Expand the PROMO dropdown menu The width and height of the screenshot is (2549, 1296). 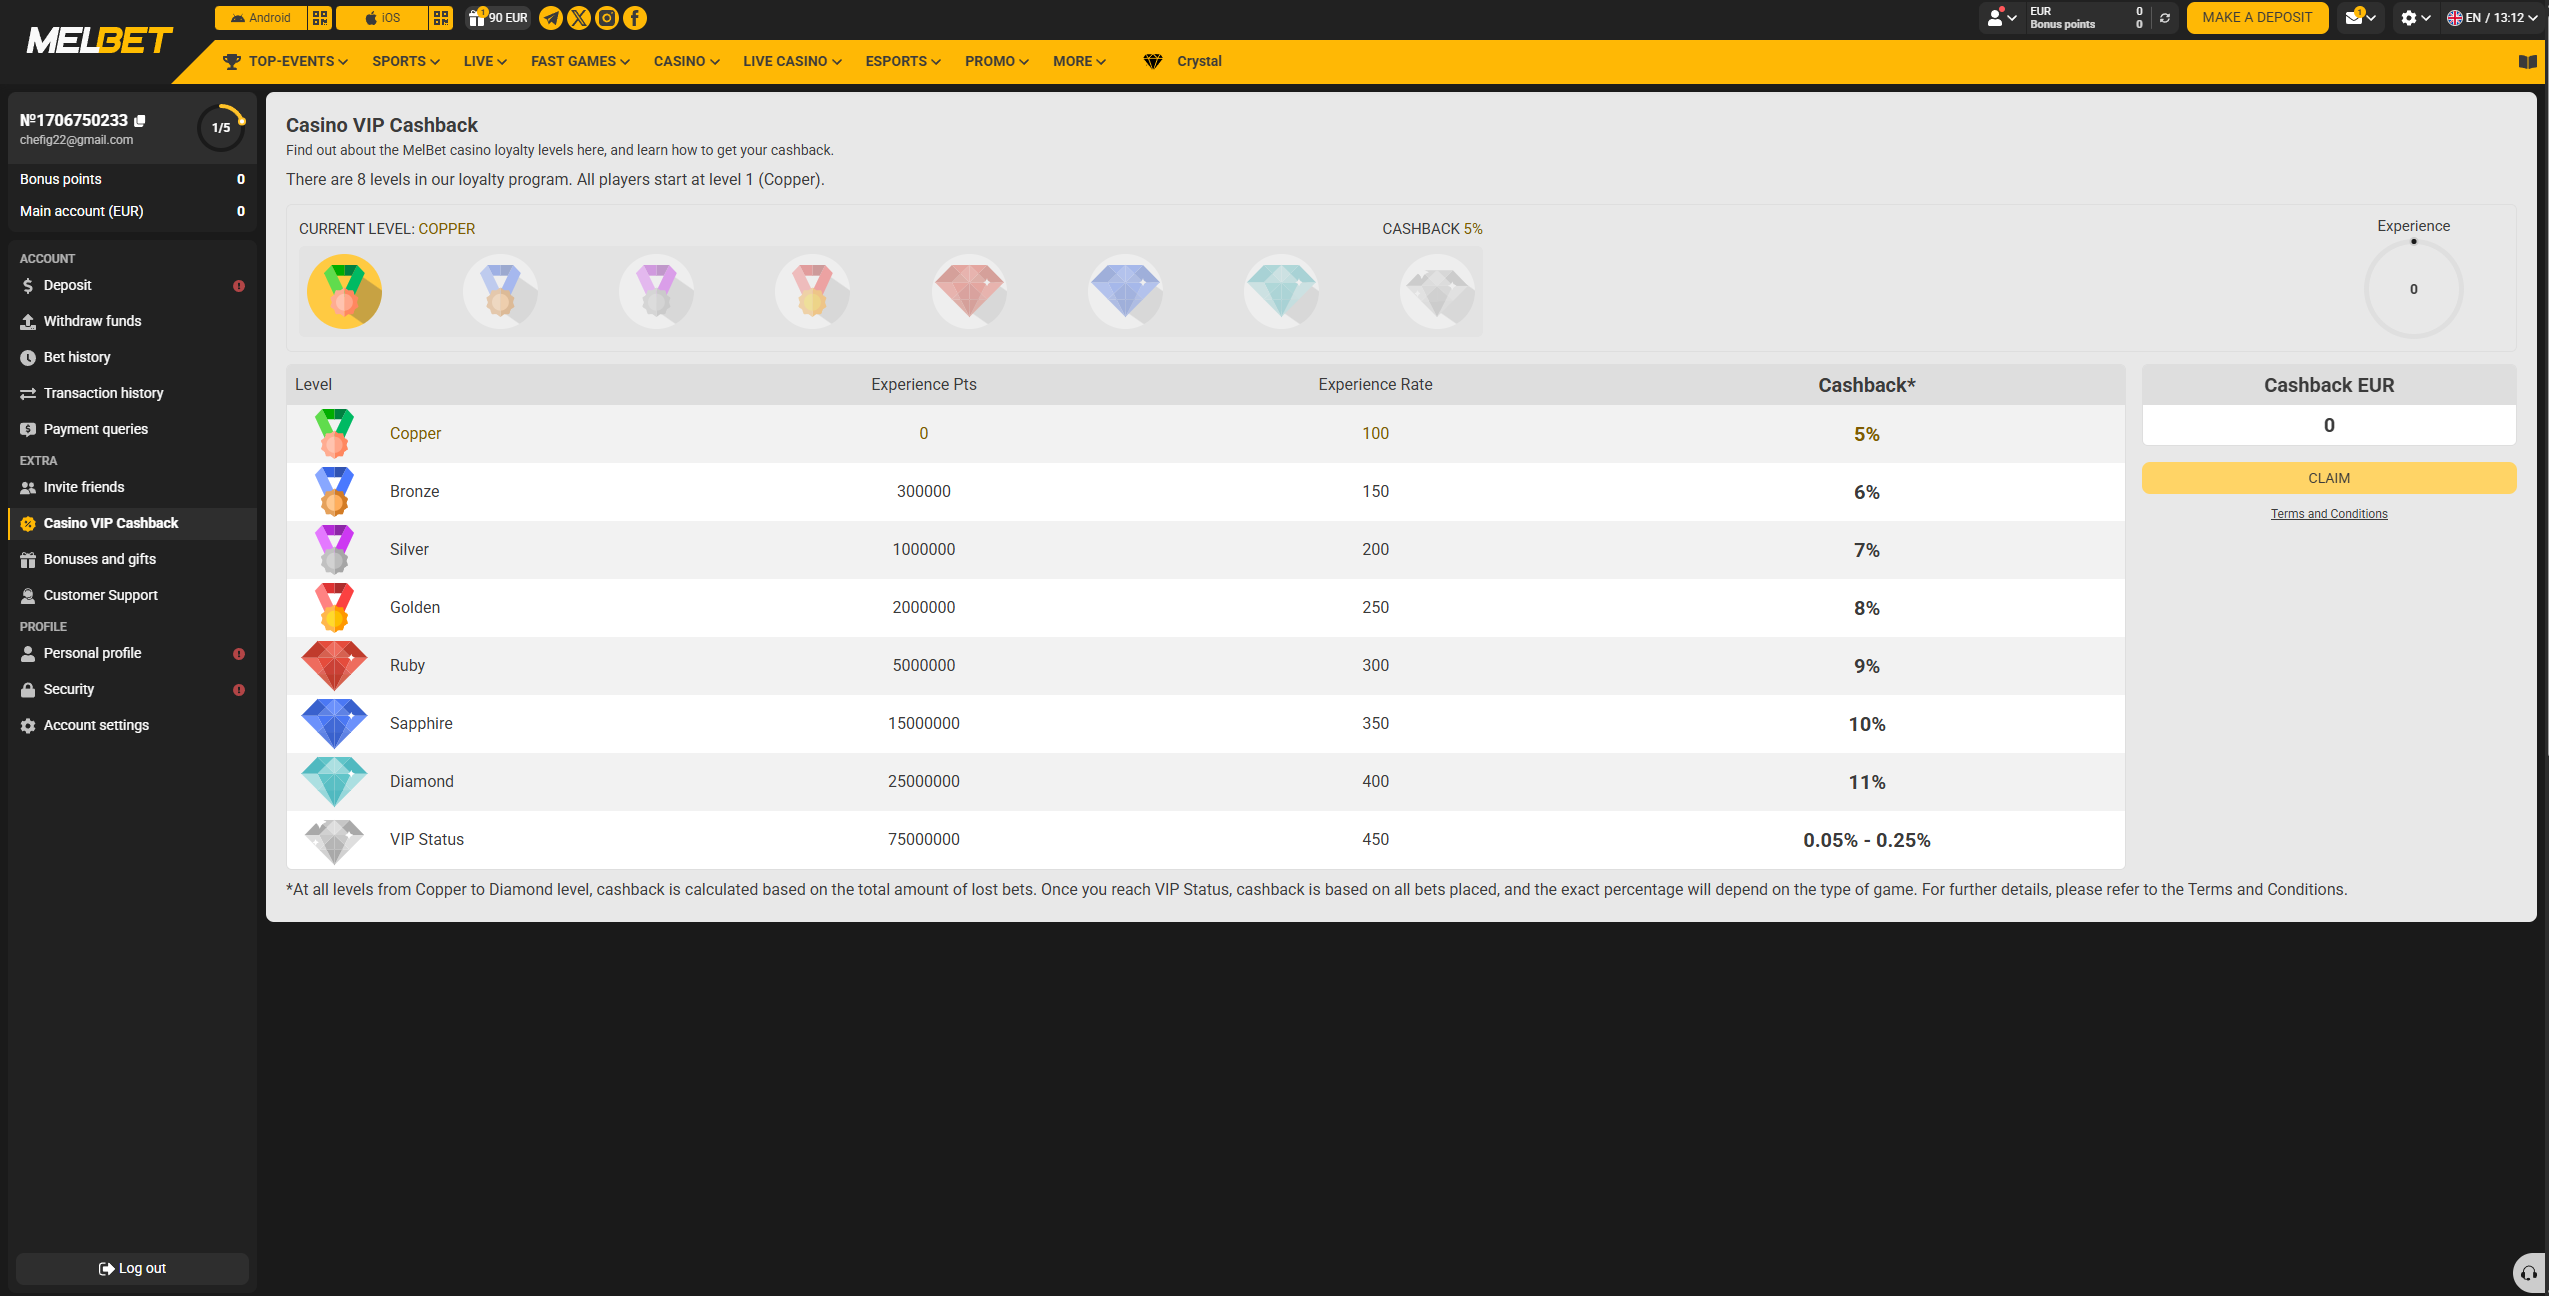[997, 62]
